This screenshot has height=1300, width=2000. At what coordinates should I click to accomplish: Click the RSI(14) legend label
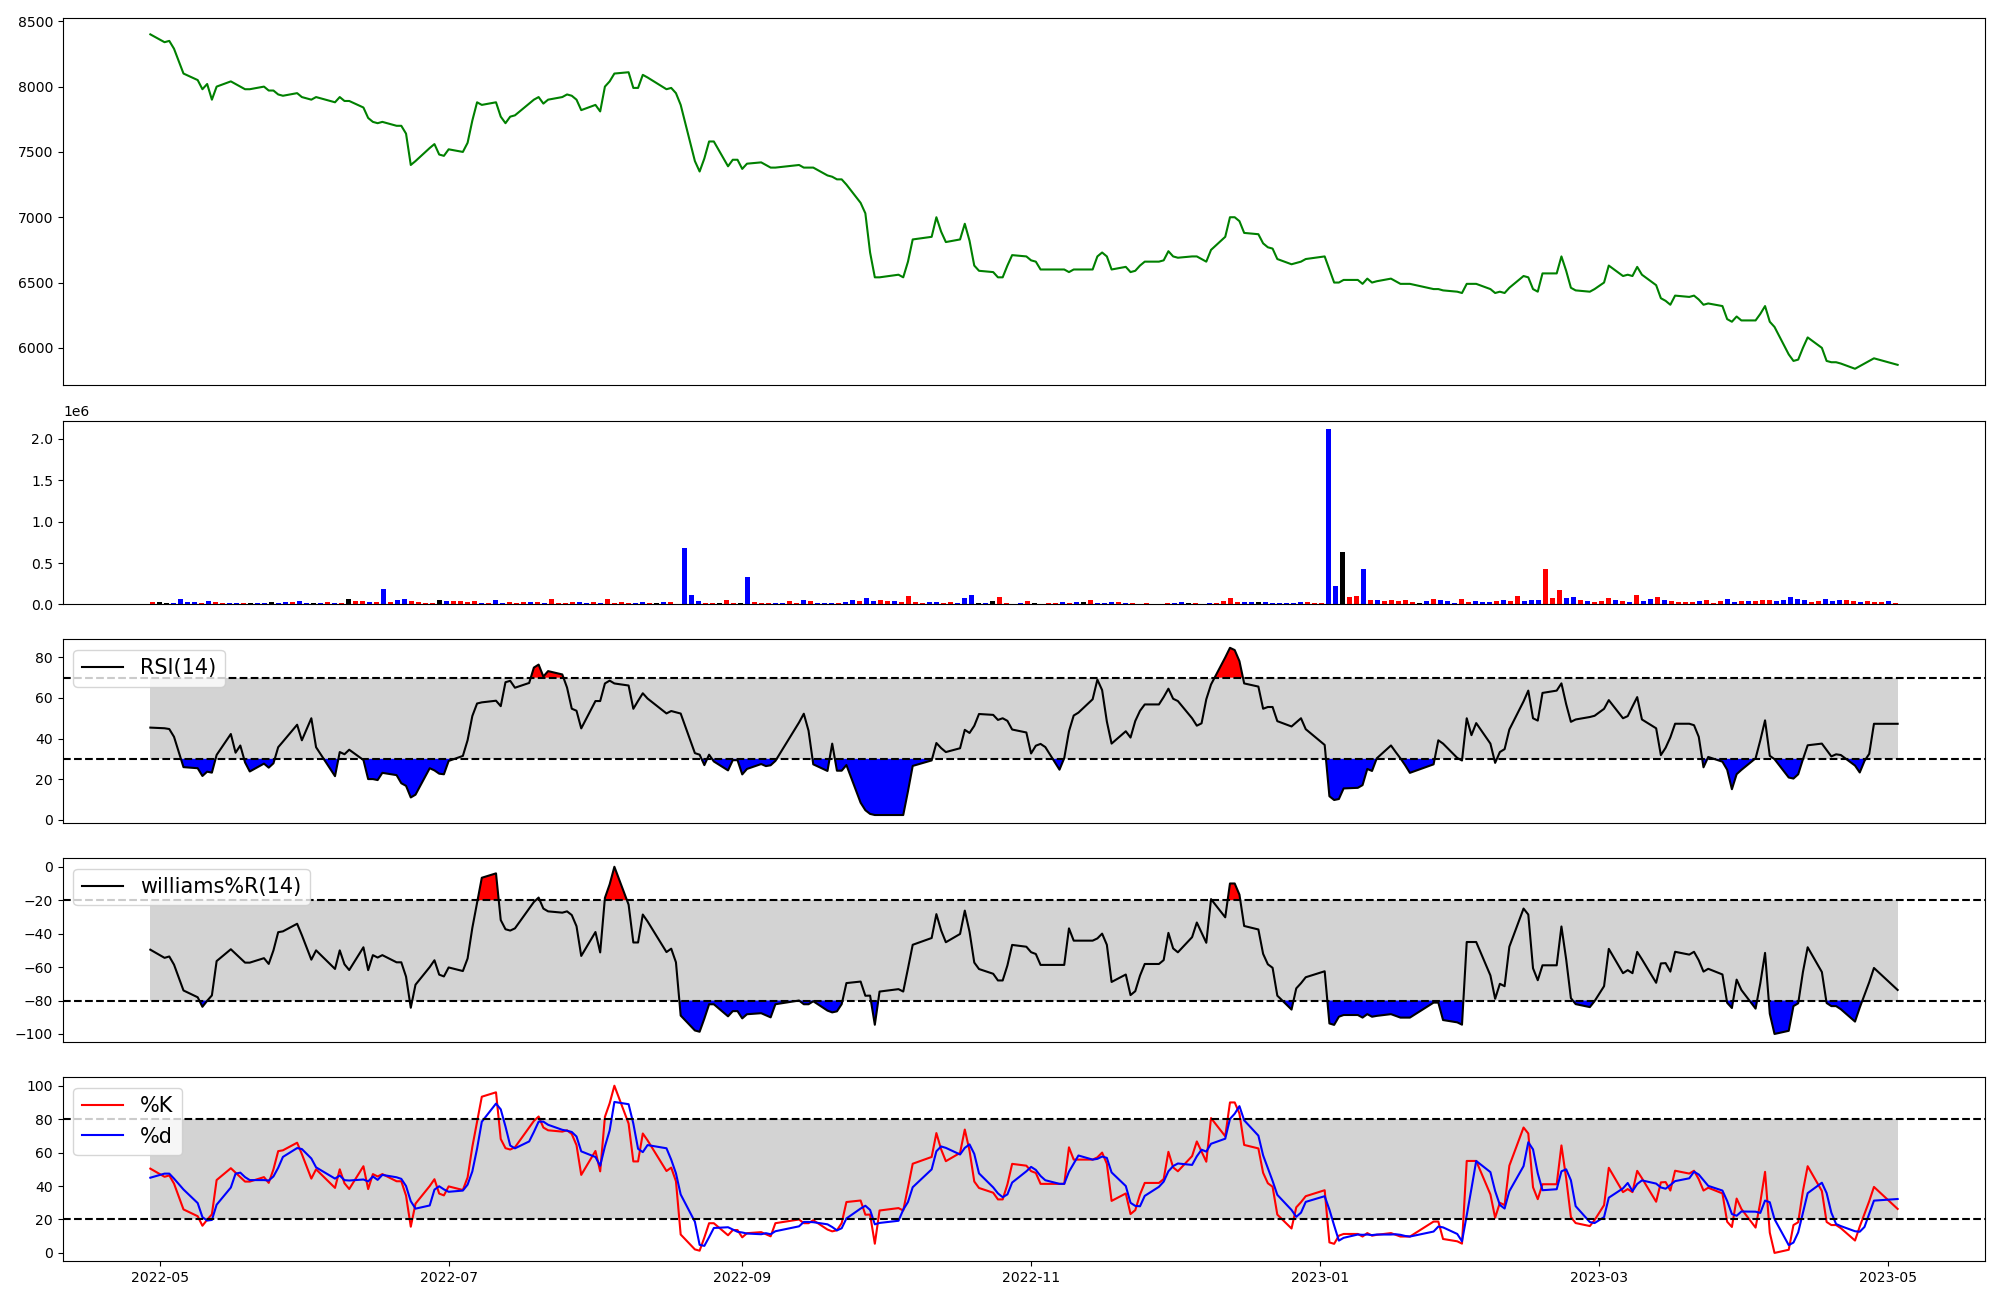point(177,667)
